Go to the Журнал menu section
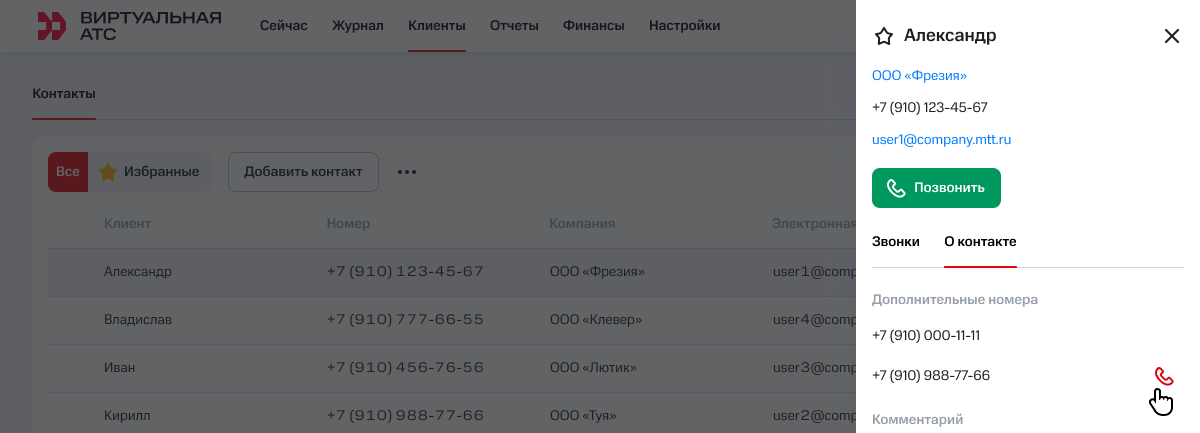The image size is (1200, 433). [357, 26]
